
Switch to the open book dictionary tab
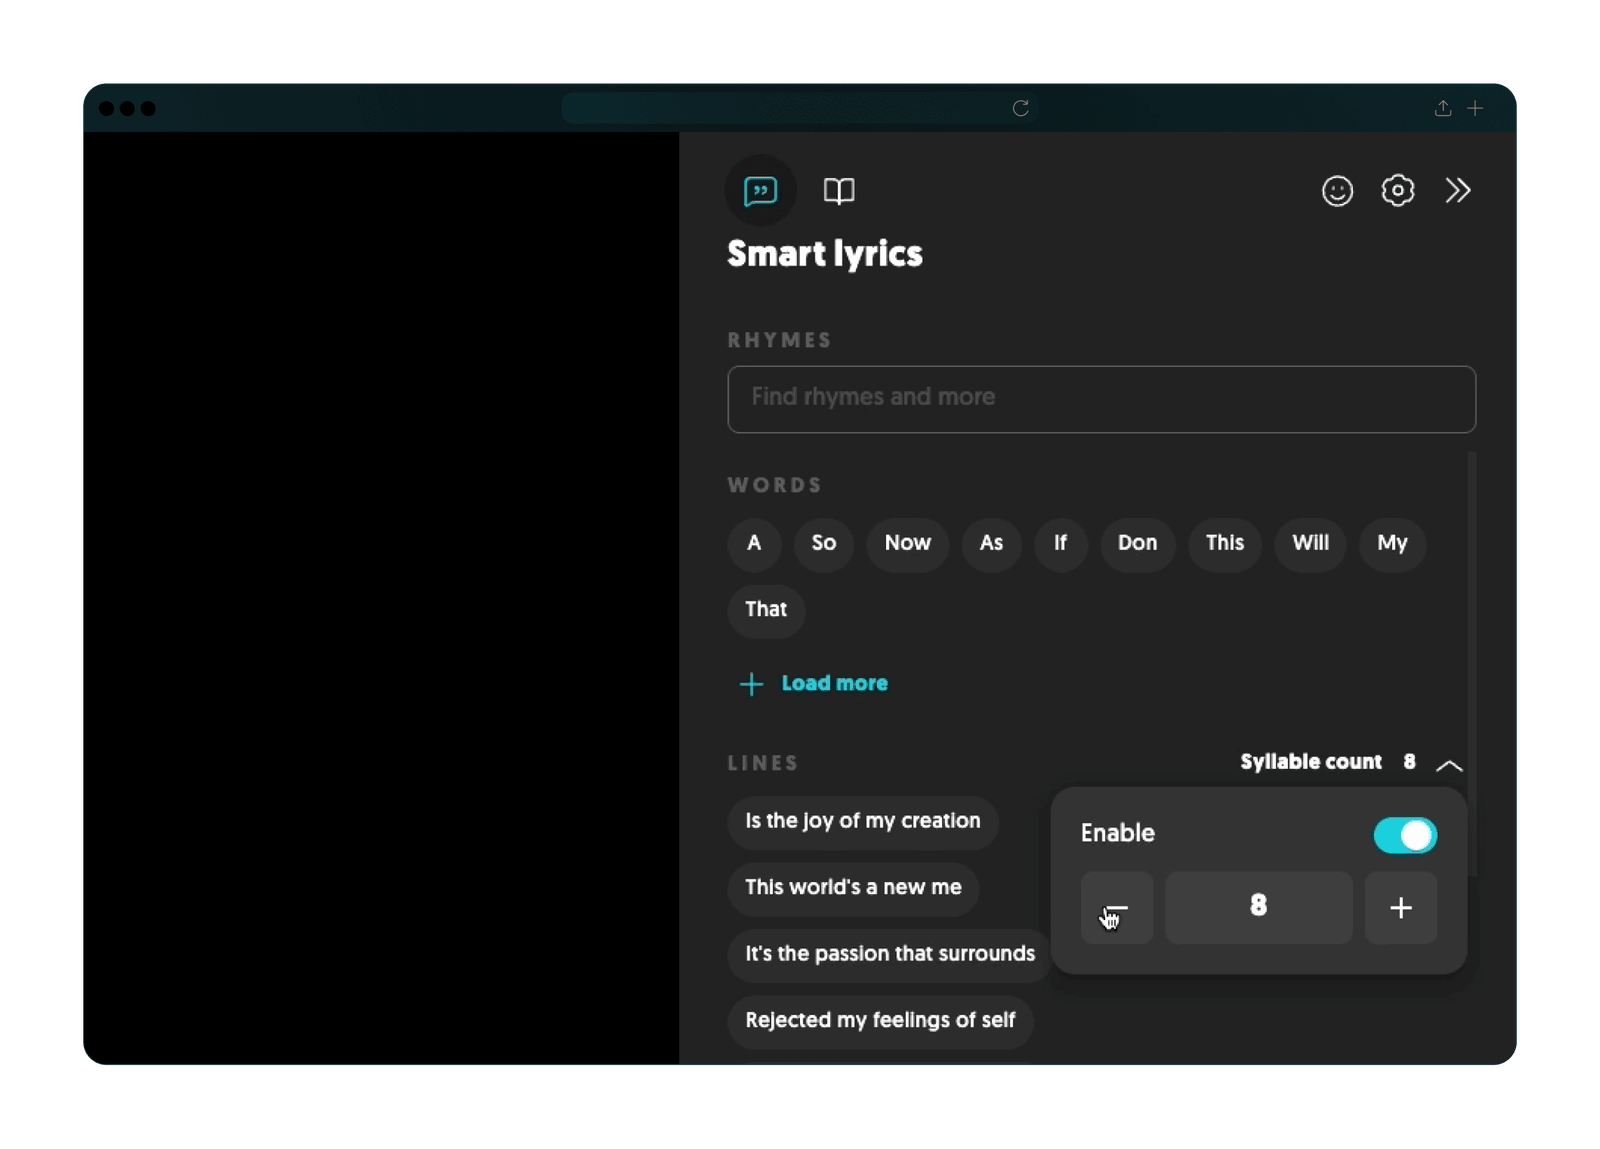pyautogui.click(x=838, y=191)
